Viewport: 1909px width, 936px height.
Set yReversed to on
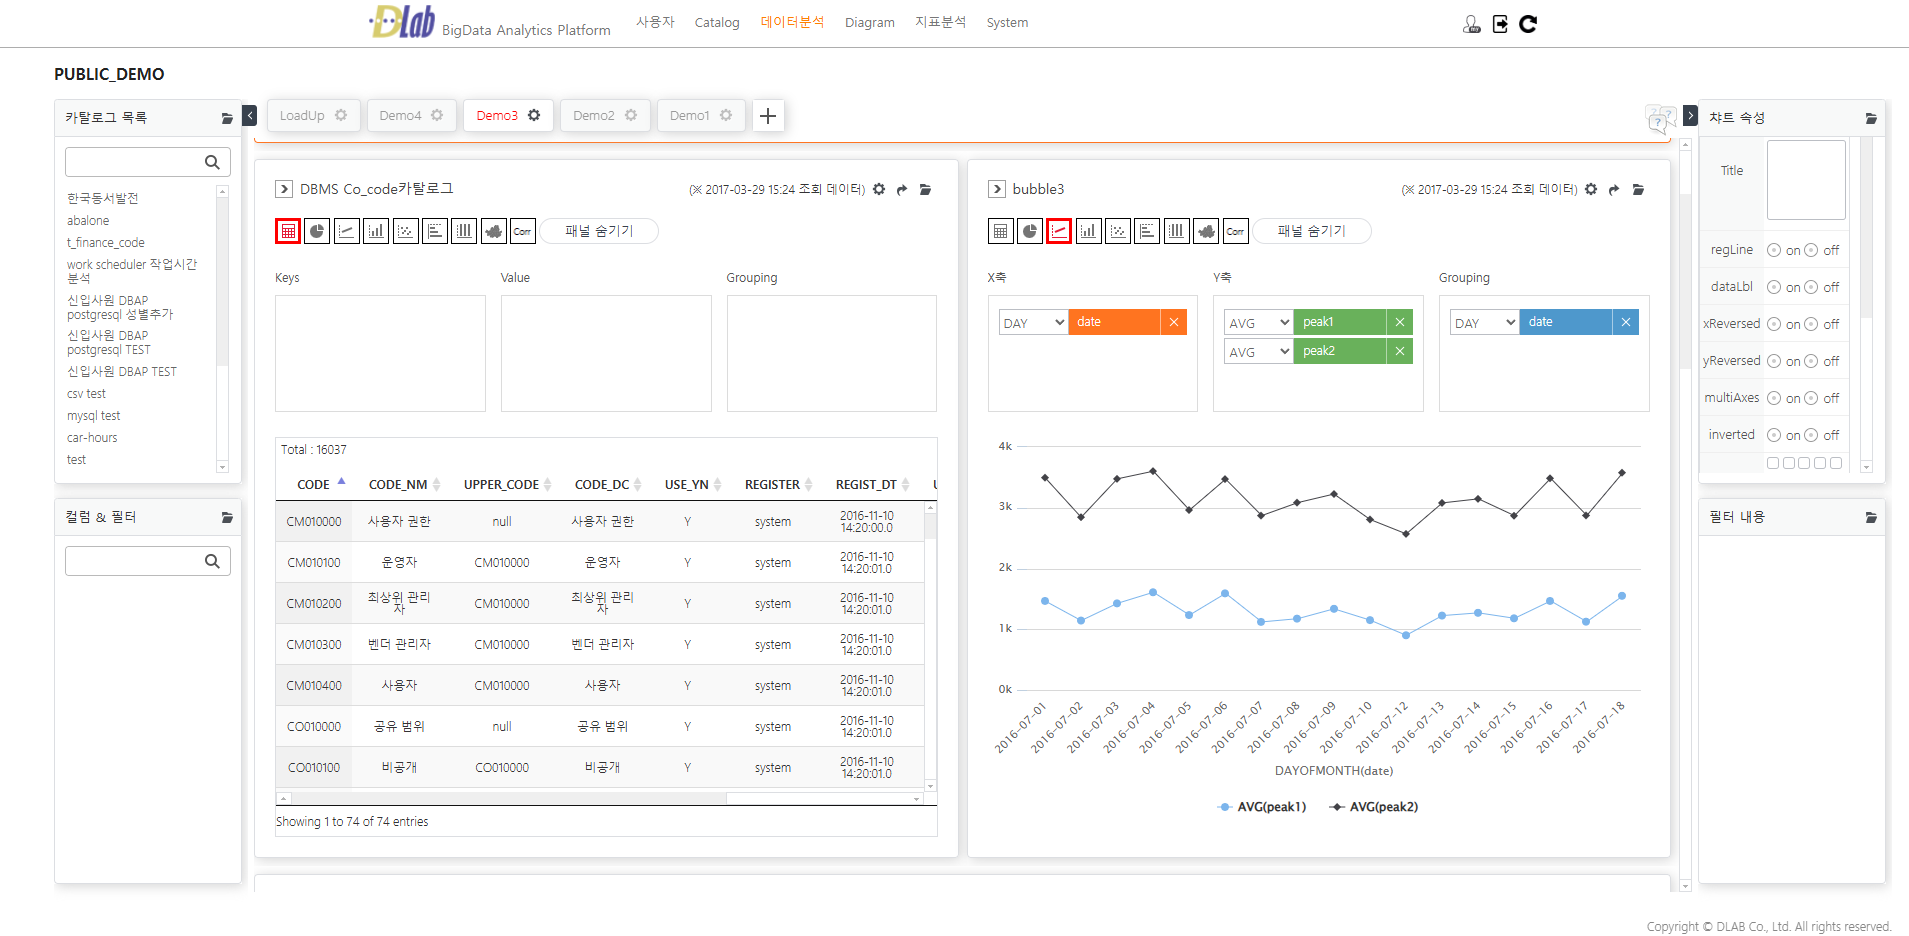click(x=1774, y=361)
